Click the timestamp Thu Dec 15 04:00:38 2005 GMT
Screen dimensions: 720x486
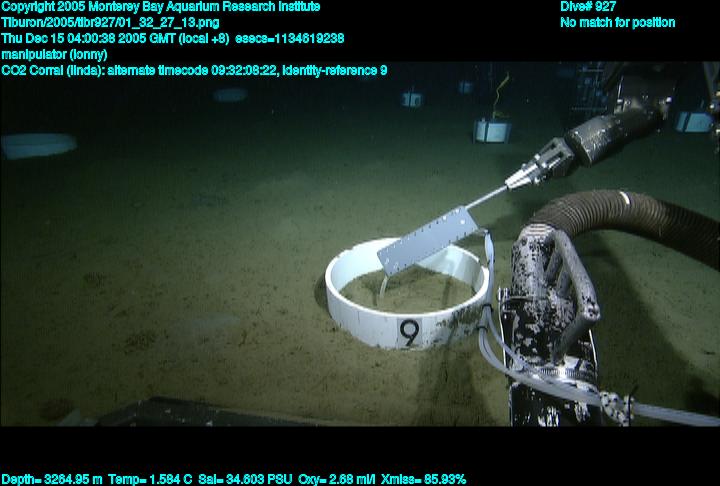90,39
